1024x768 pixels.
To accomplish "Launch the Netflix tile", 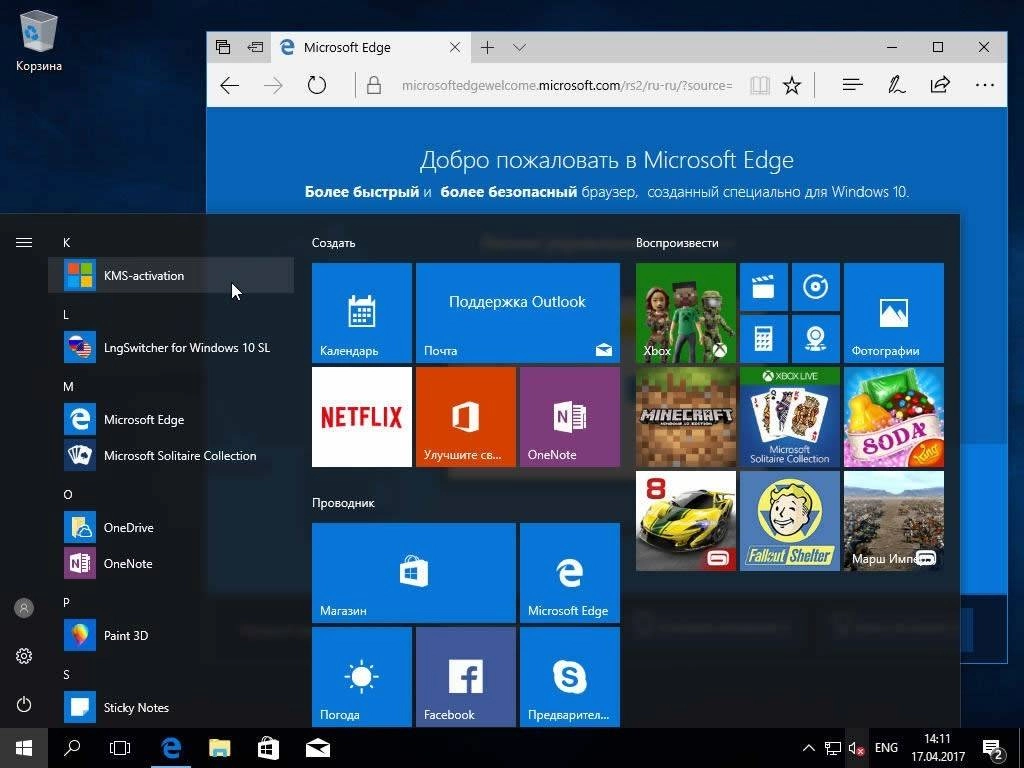I will (x=362, y=417).
